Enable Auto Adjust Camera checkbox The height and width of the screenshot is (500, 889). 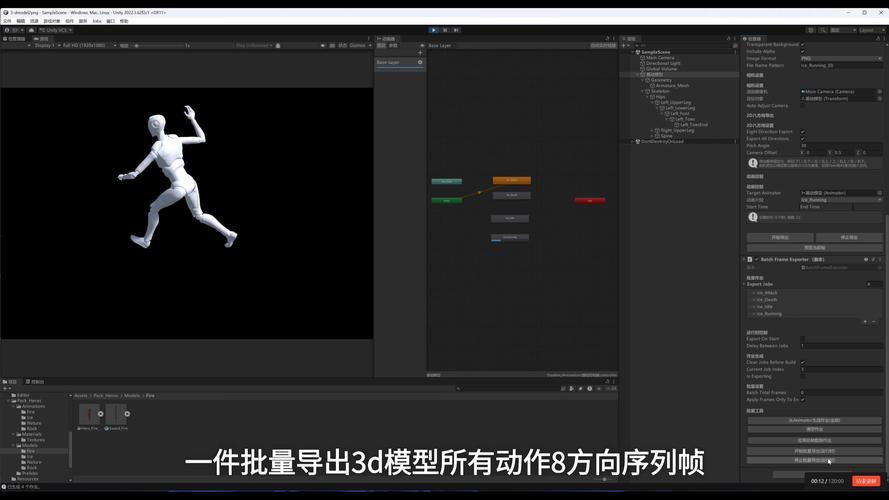[x=802, y=105]
